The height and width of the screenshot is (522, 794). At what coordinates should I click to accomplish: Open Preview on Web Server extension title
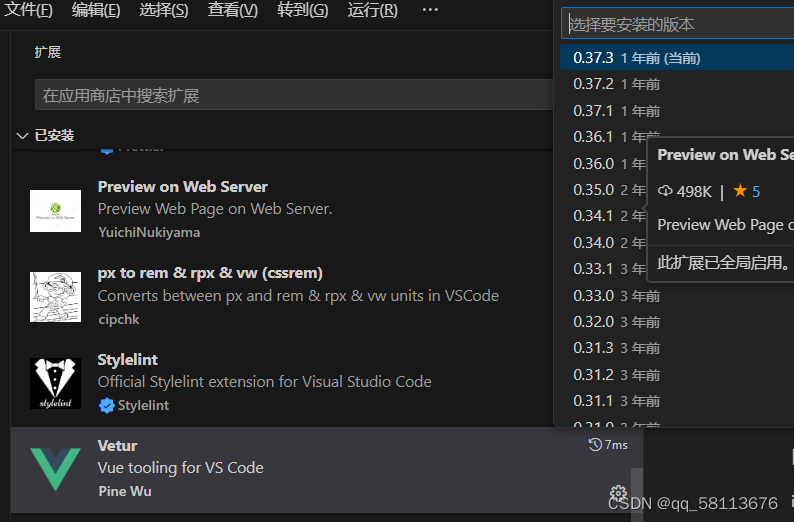pos(182,187)
